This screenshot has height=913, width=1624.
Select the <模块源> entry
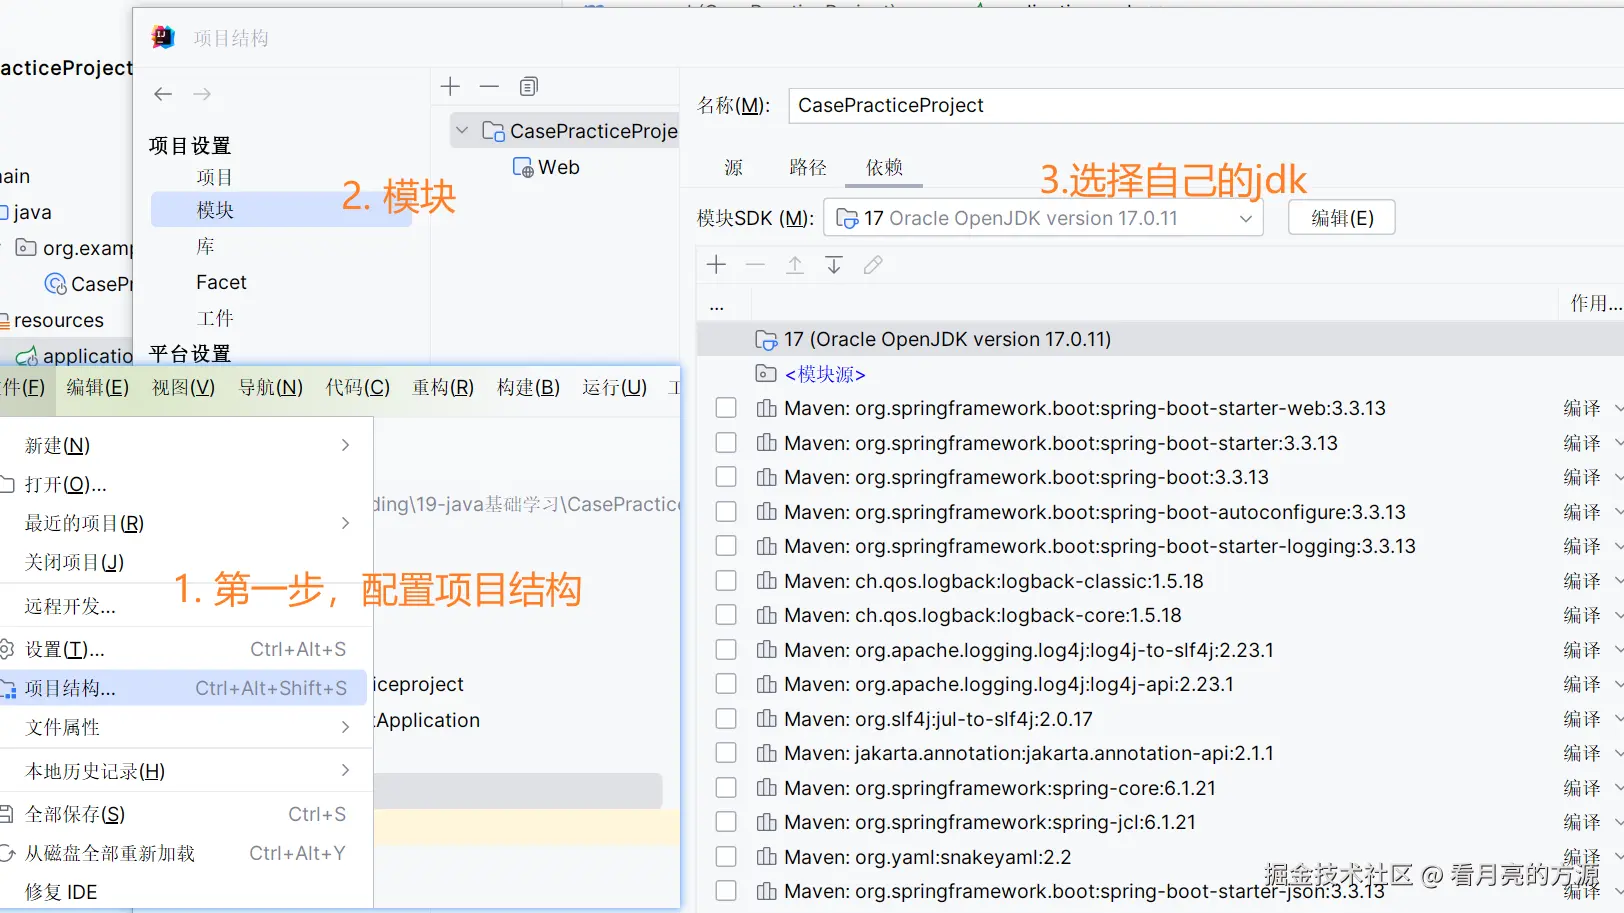tap(825, 374)
